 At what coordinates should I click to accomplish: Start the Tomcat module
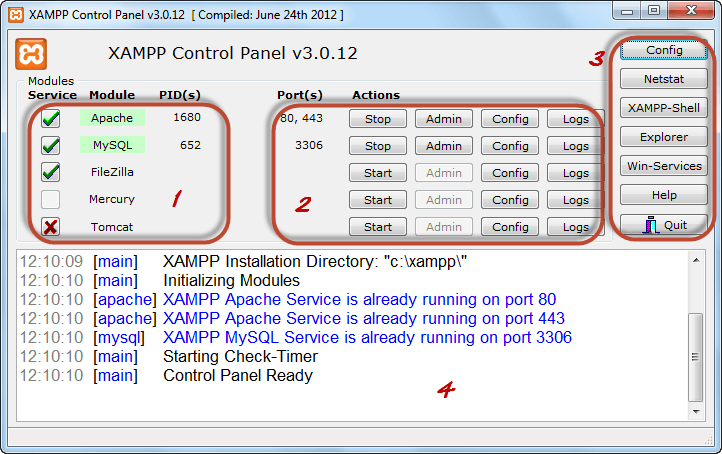click(x=378, y=227)
